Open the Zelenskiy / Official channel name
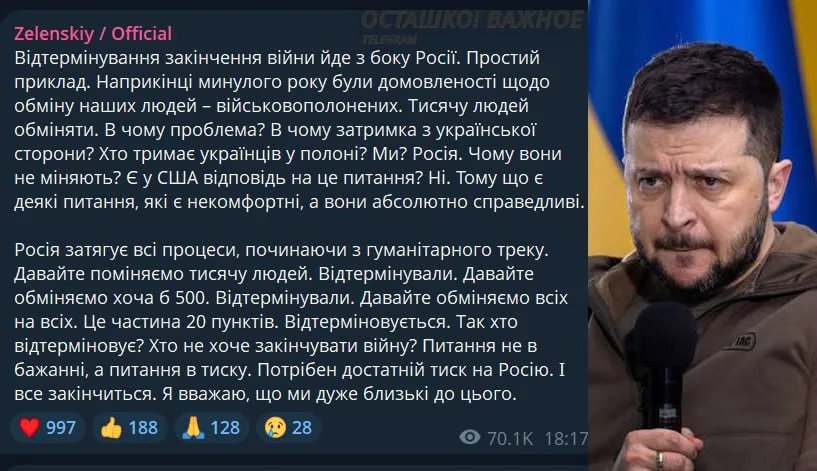The width and height of the screenshot is (817, 471). 93,33
